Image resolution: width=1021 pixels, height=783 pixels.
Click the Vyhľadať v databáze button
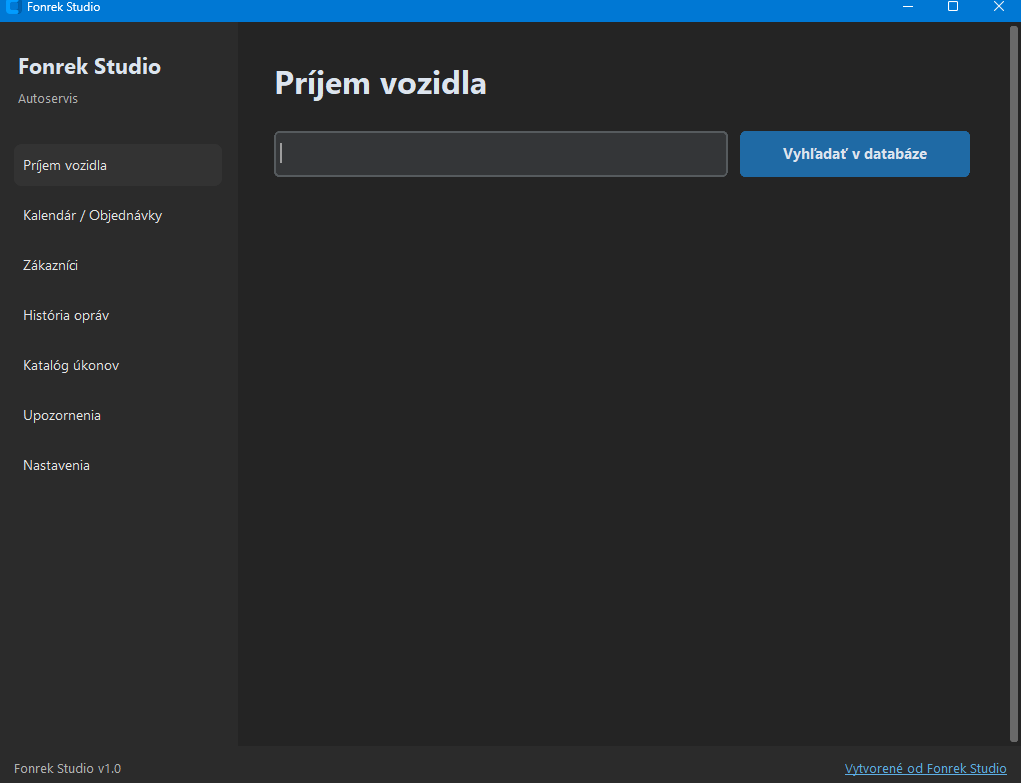tap(854, 154)
